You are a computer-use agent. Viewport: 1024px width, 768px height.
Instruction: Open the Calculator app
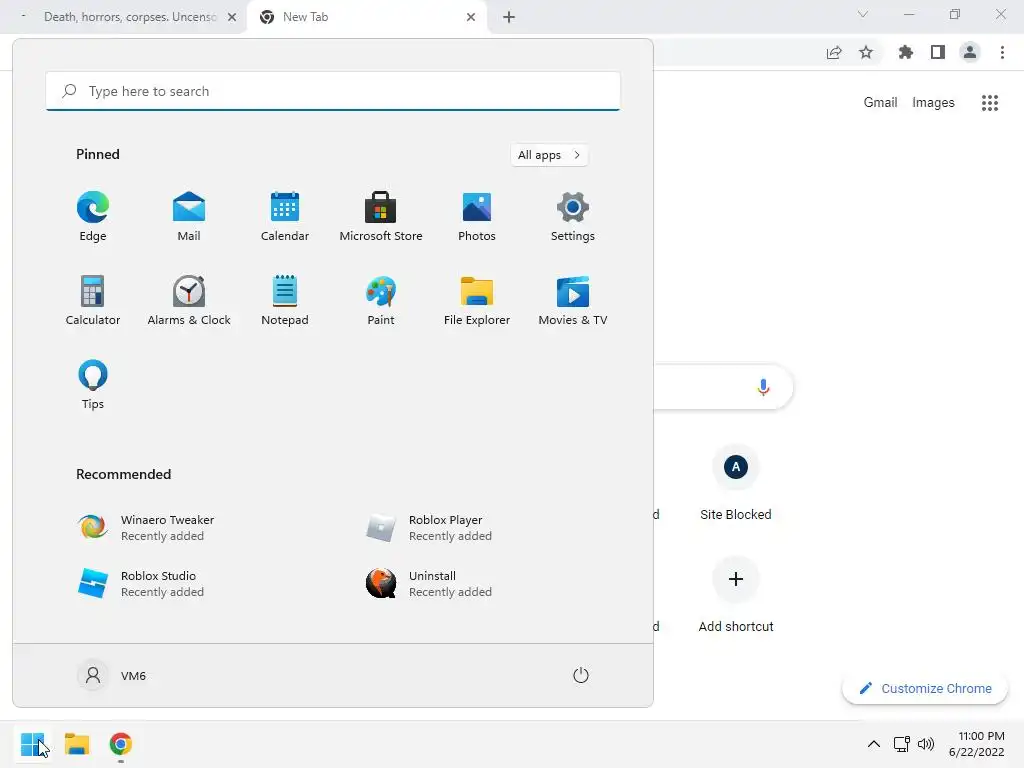tap(93, 301)
